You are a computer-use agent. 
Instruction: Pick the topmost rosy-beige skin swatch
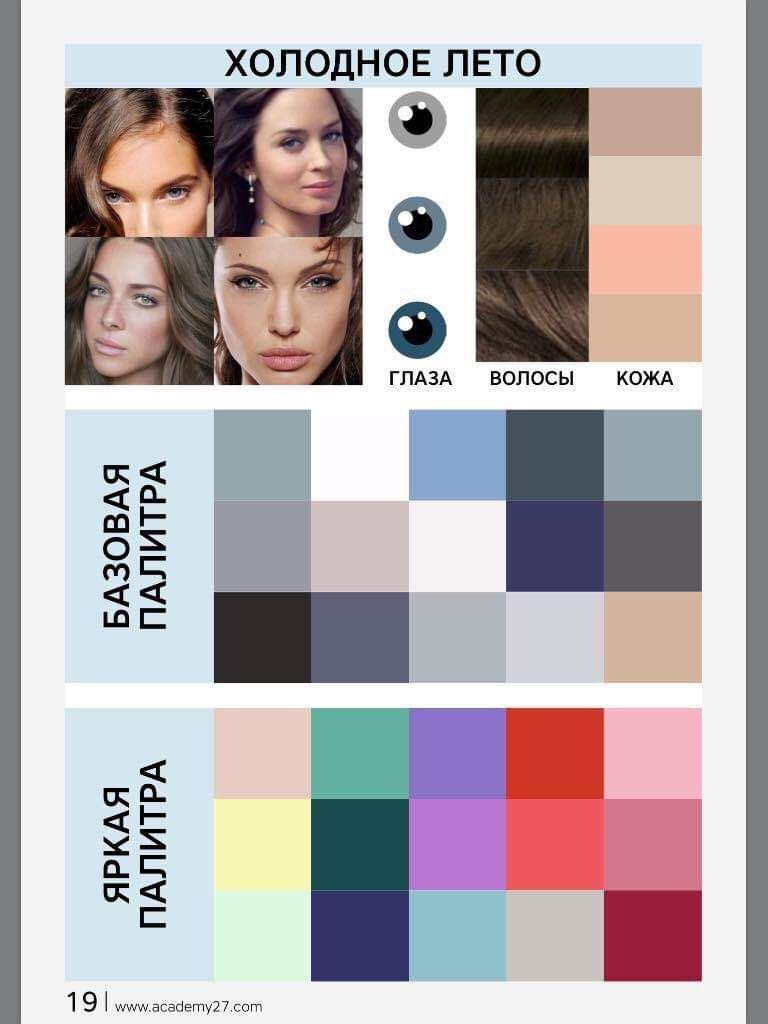[645, 122]
